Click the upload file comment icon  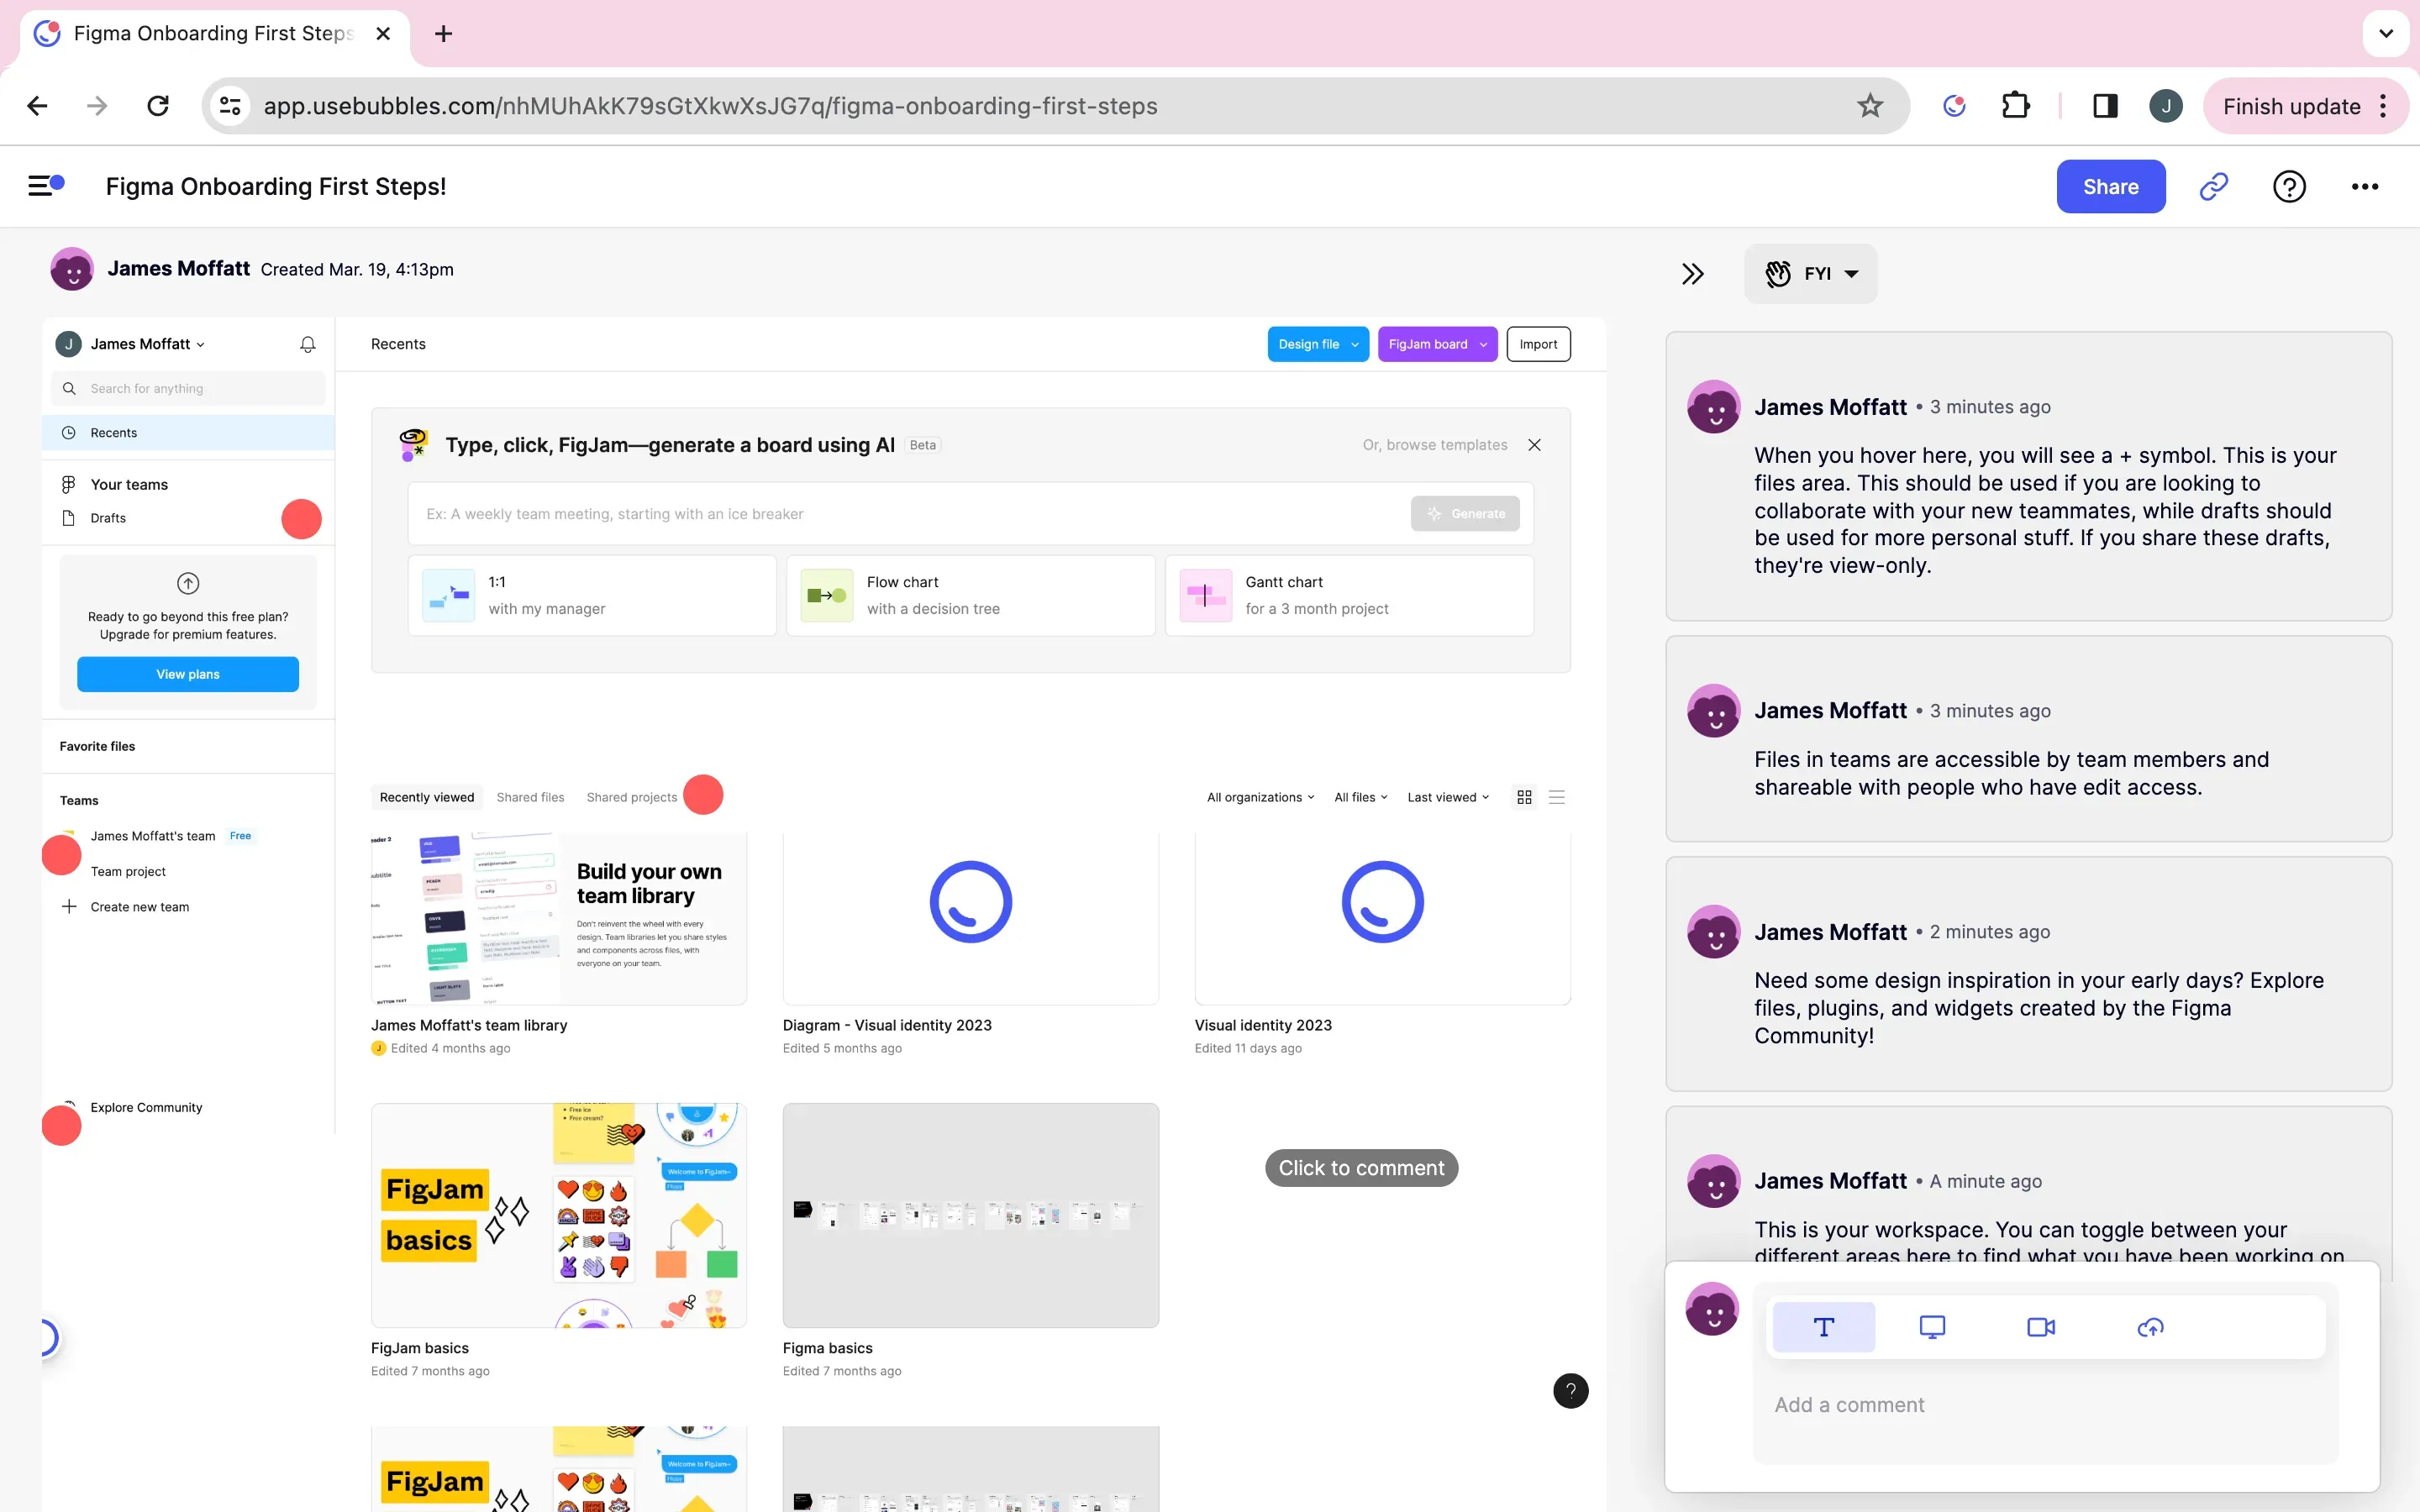click(x=2150, y=1327)
